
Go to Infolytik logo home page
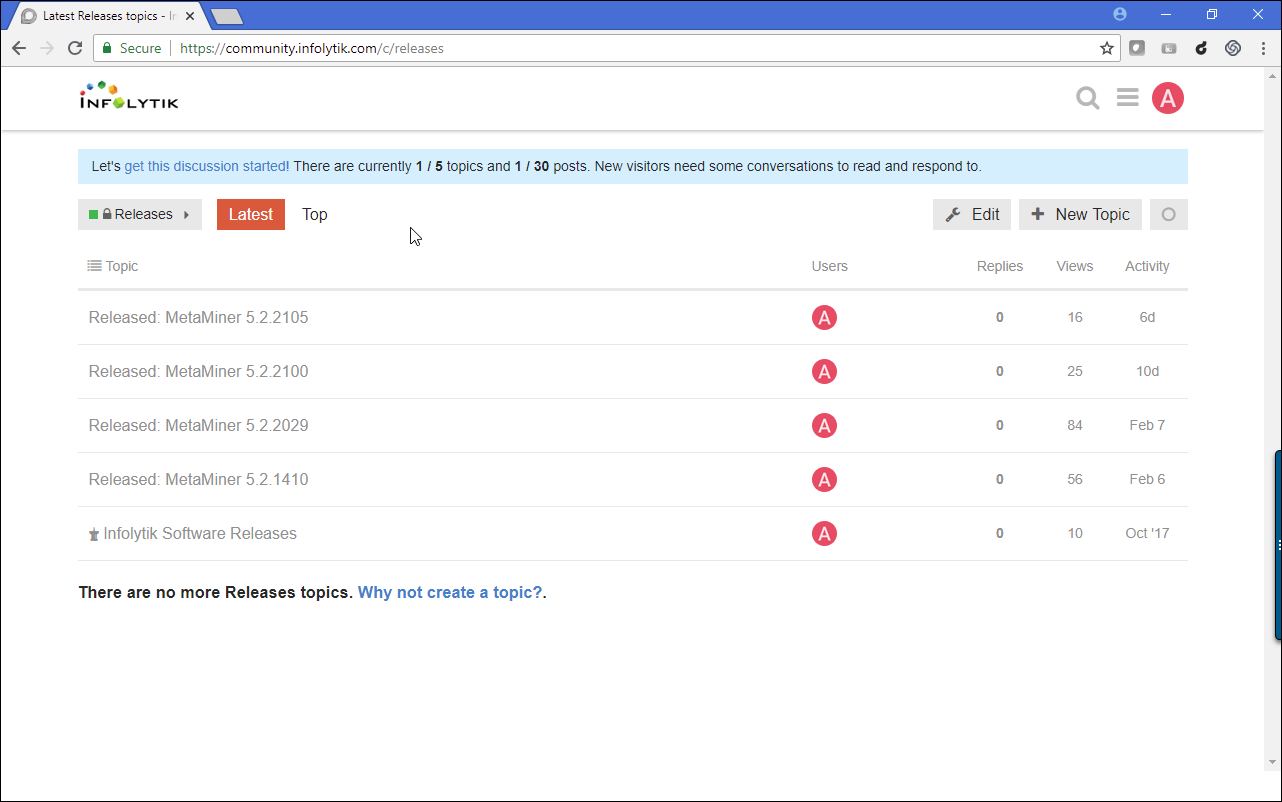click(x=129, y=96)
